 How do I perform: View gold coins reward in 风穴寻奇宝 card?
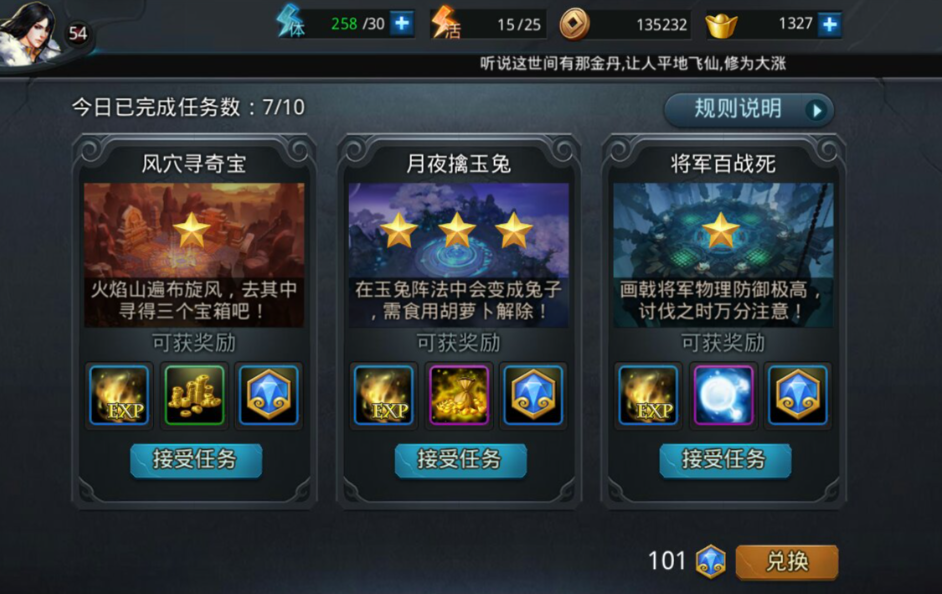[194, 396]
